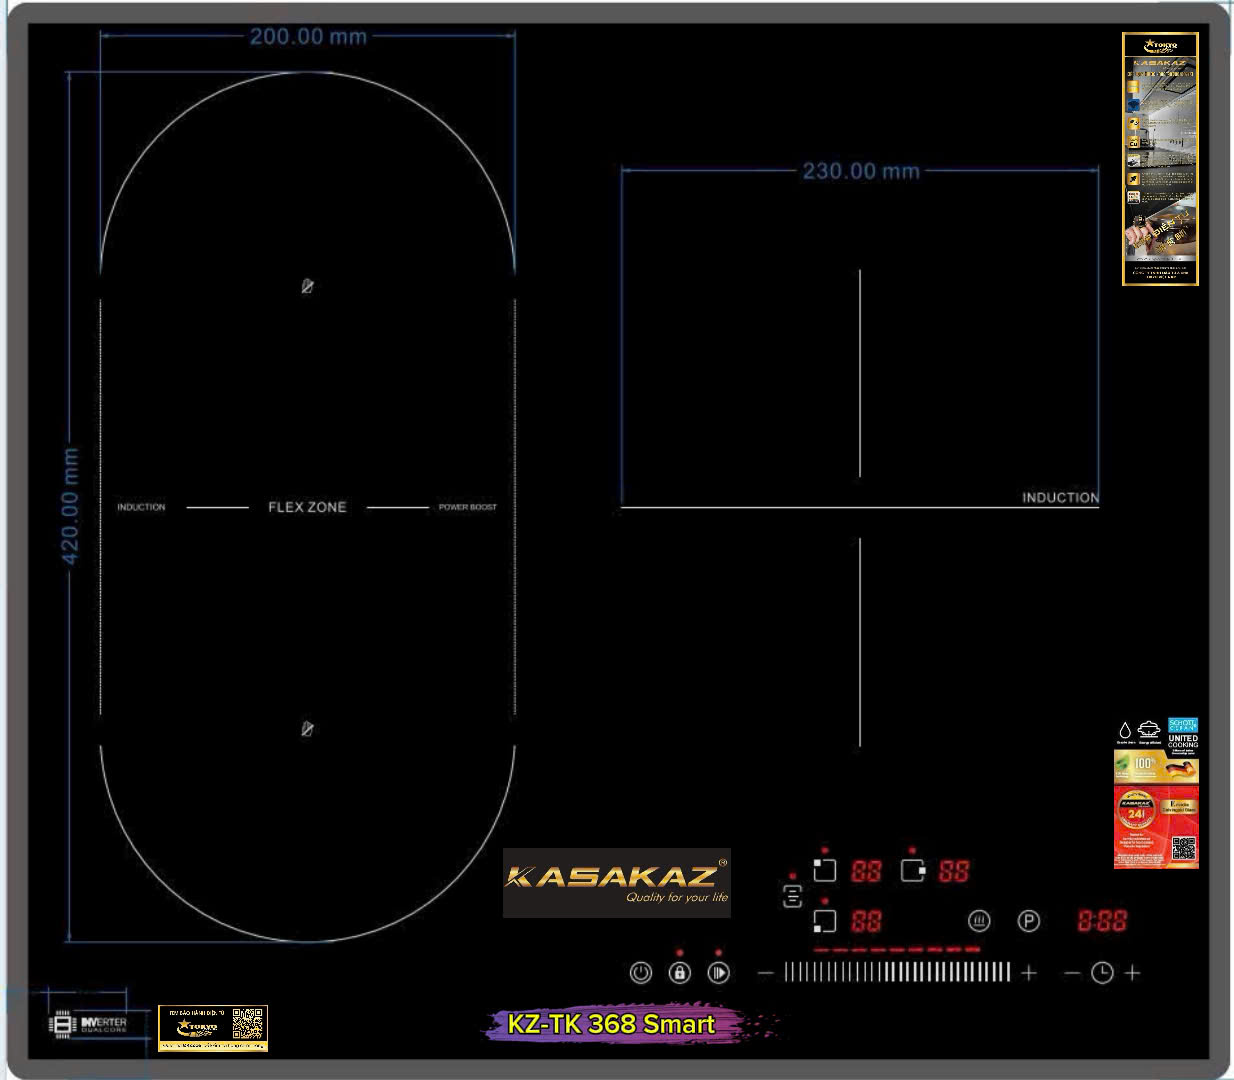Screen dimensions: 1234x1080
Task: Tap the timer clock icon
Action: [x=1102, y=973]
